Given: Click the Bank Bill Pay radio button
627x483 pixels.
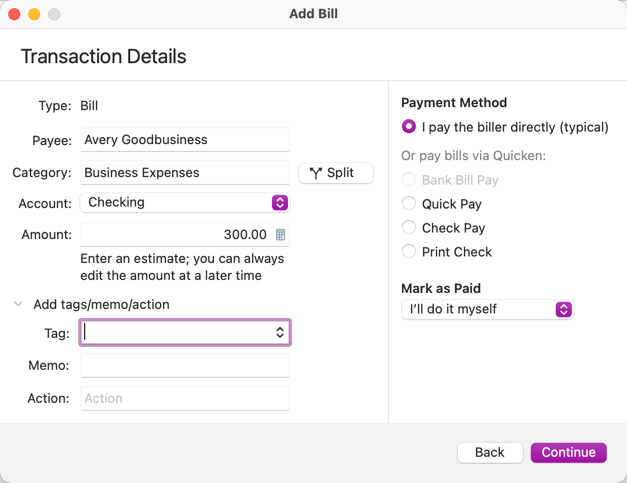Looking at the screenshot, I should pos(409,180).
